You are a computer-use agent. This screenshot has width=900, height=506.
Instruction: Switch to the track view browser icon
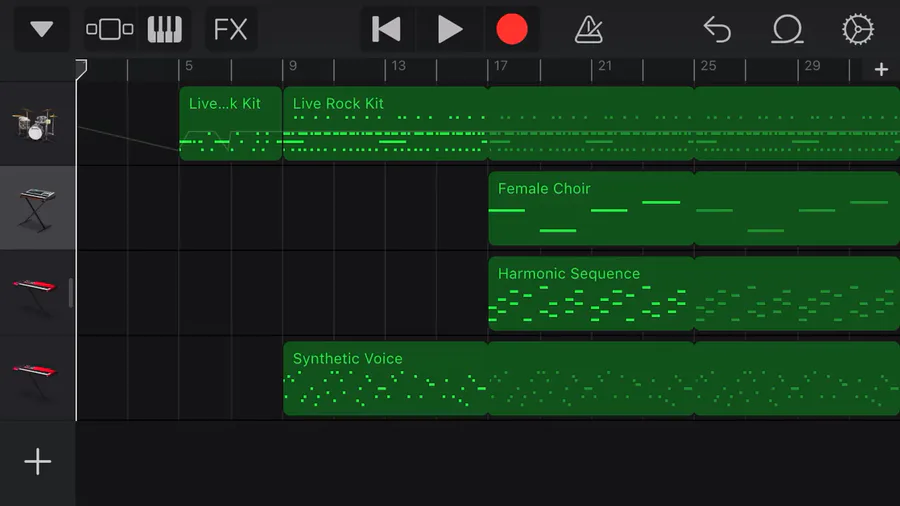pyautogui.click(x=110, y=29)
